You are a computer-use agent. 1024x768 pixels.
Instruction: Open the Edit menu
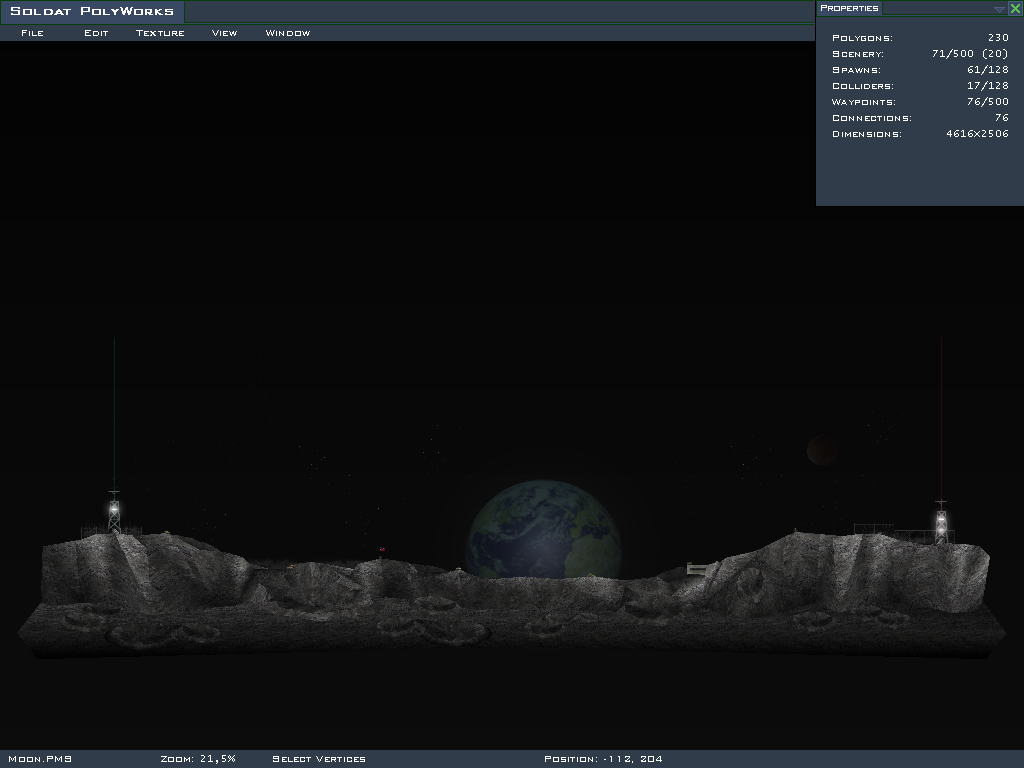(96, 33)
